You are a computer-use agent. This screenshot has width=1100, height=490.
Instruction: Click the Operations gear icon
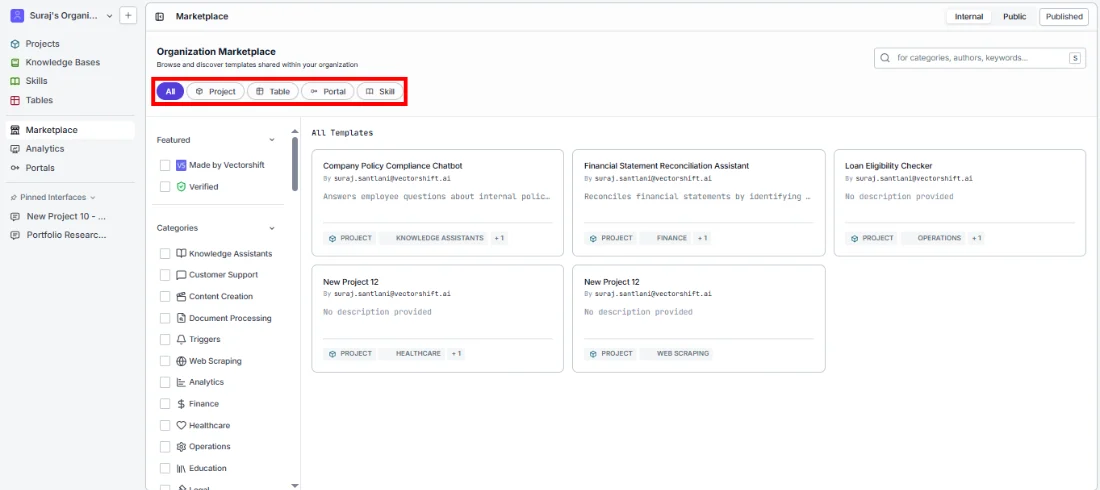[181, 446]
